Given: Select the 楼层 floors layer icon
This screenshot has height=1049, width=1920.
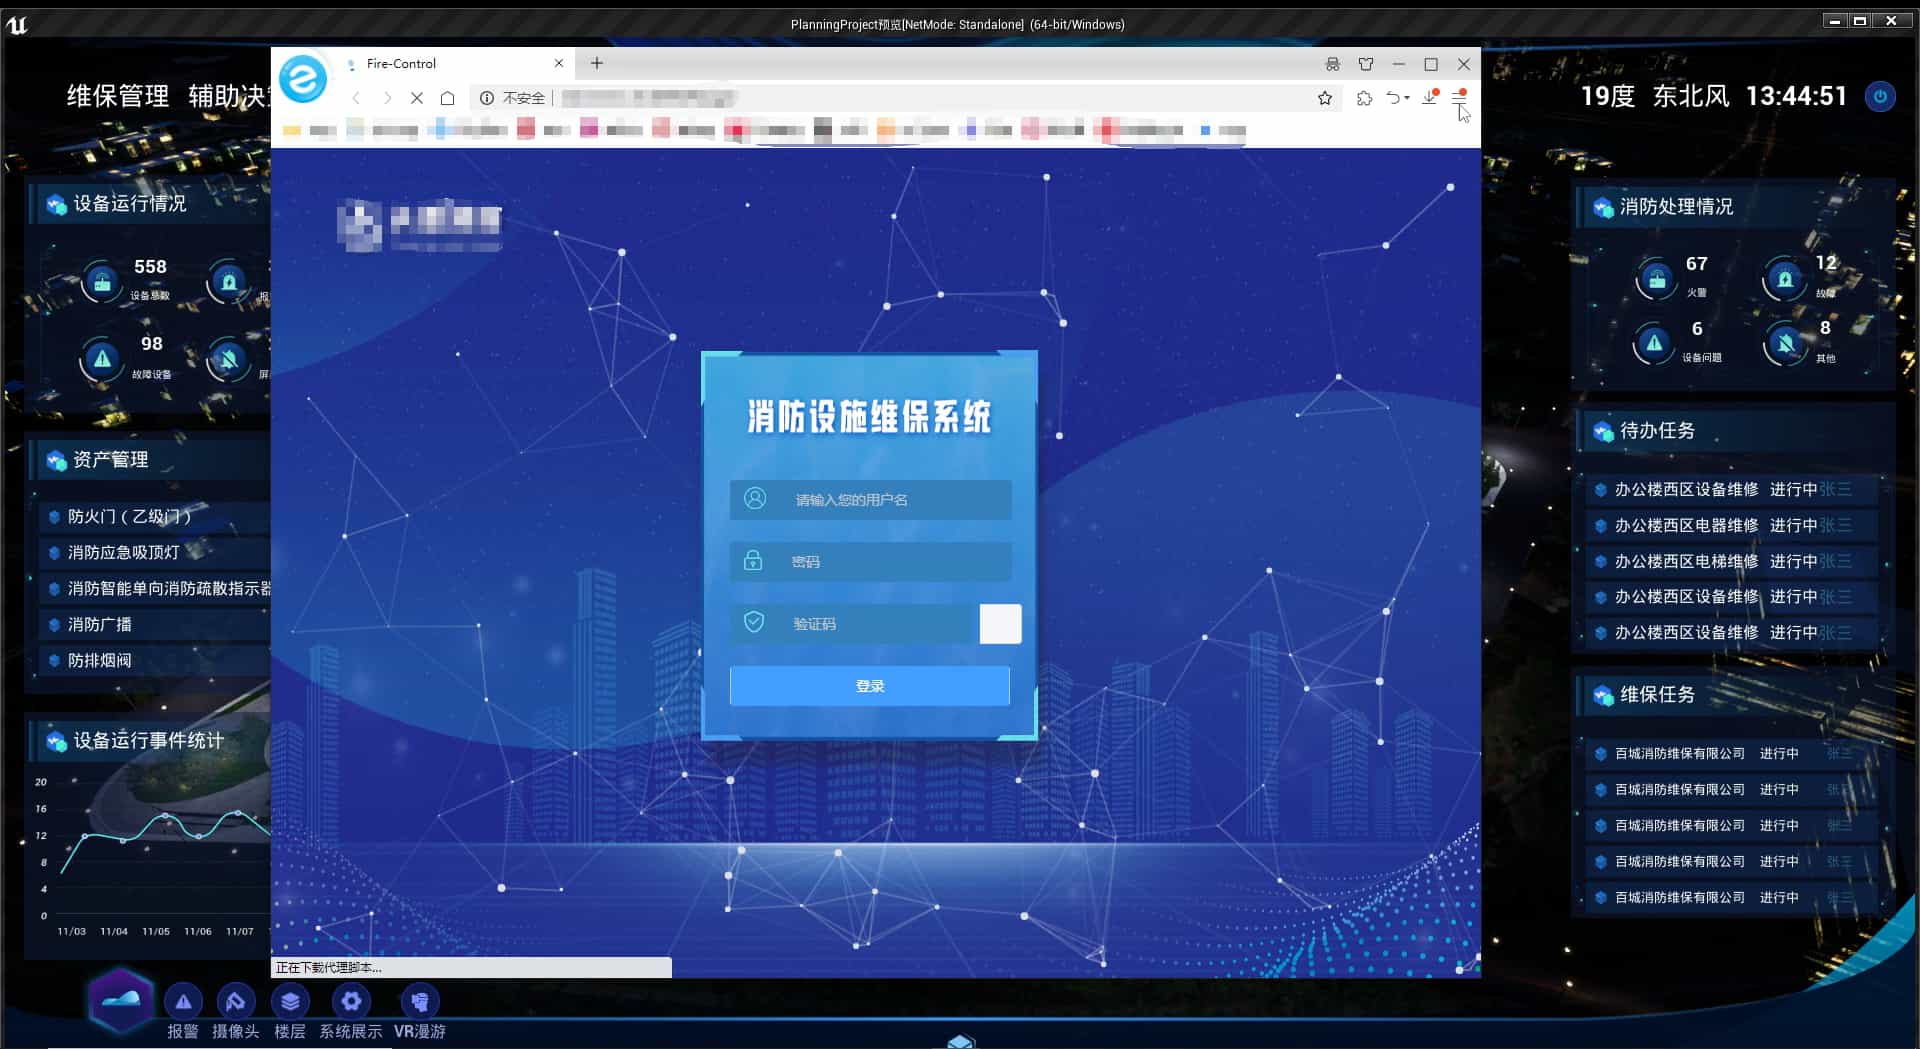Looking at the screenshot, I should (x=290, y=1001).
